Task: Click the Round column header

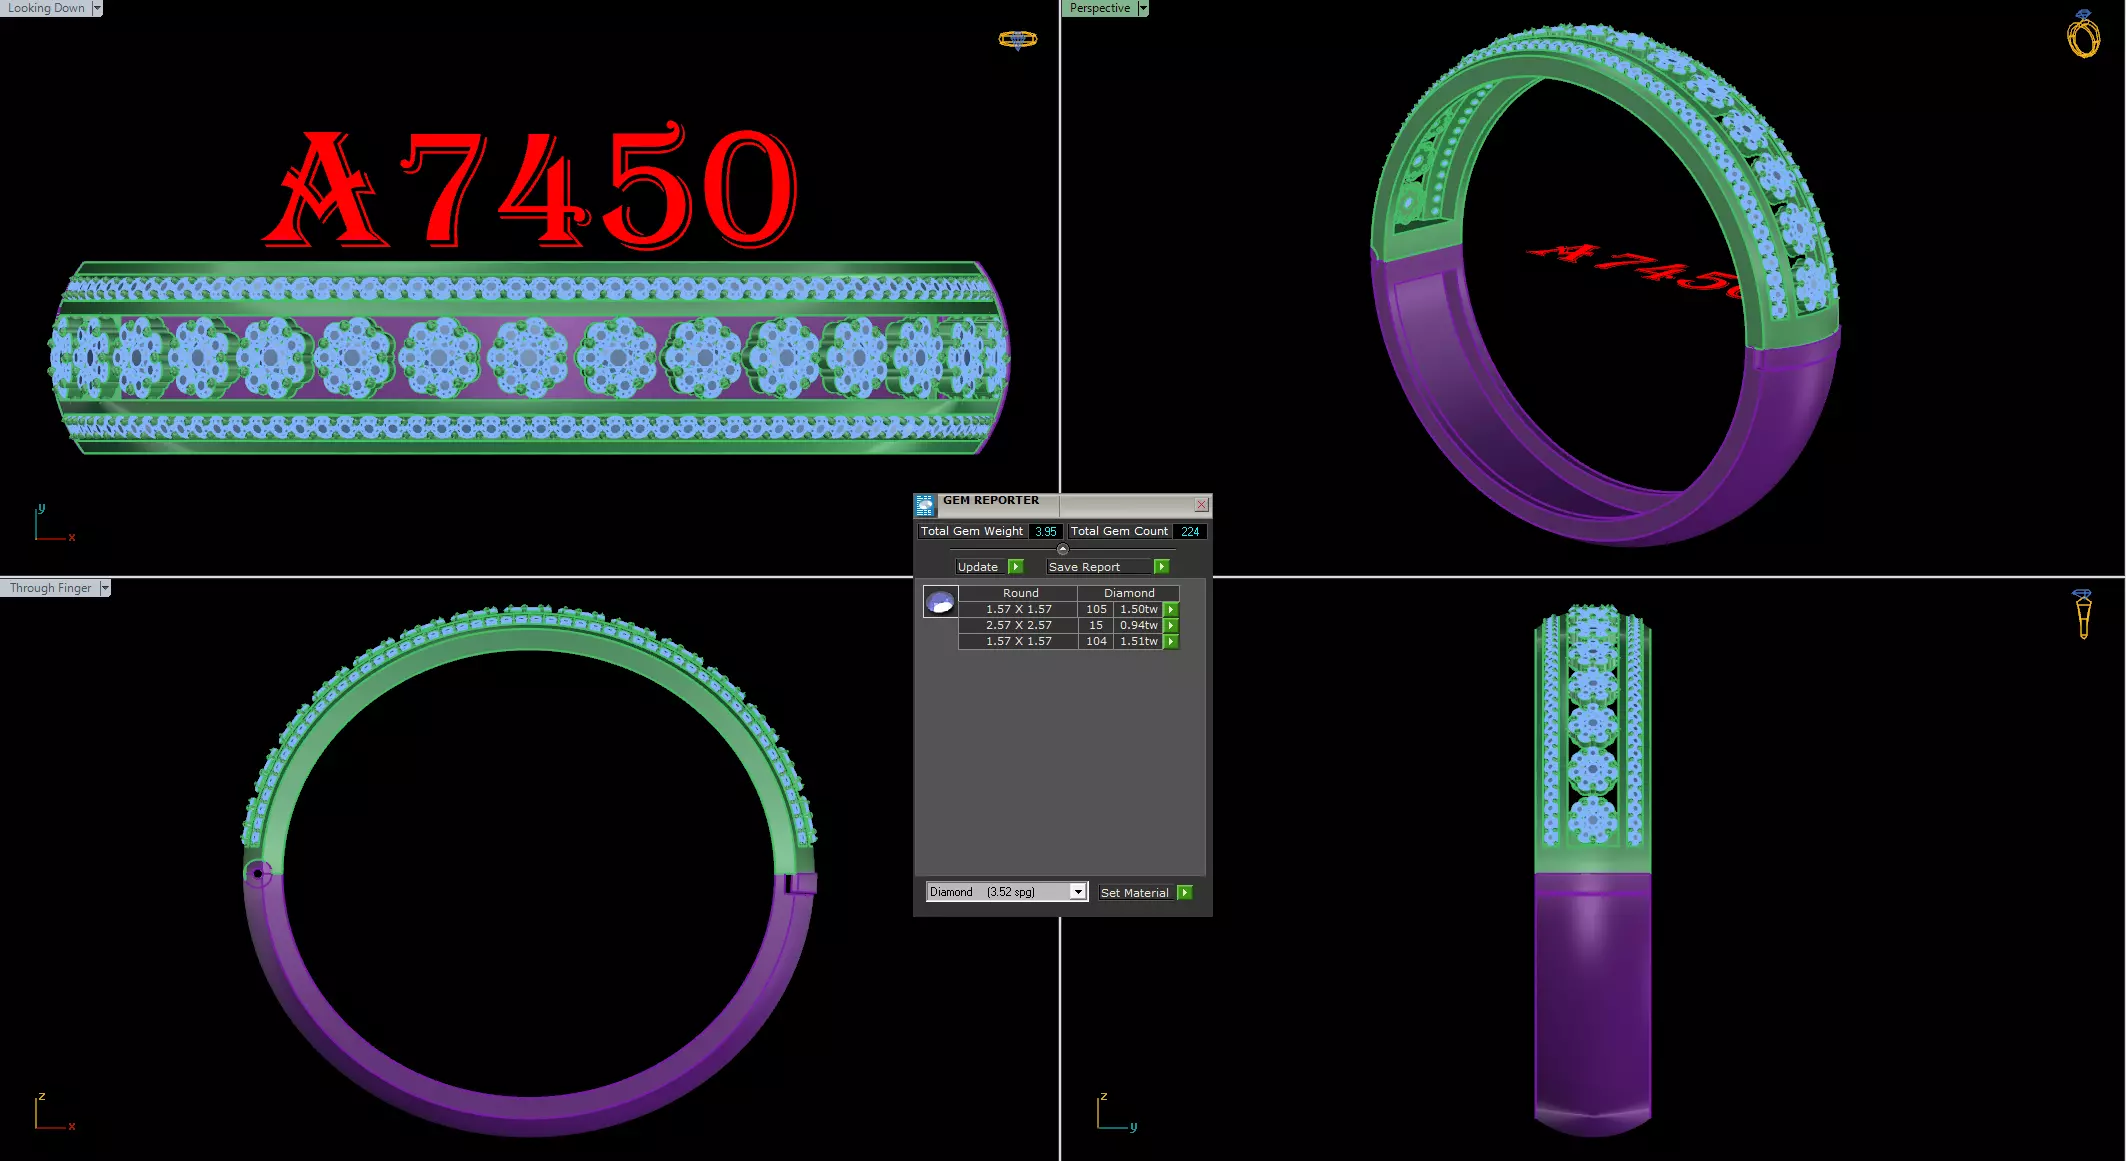Action: pos(1020,593)
